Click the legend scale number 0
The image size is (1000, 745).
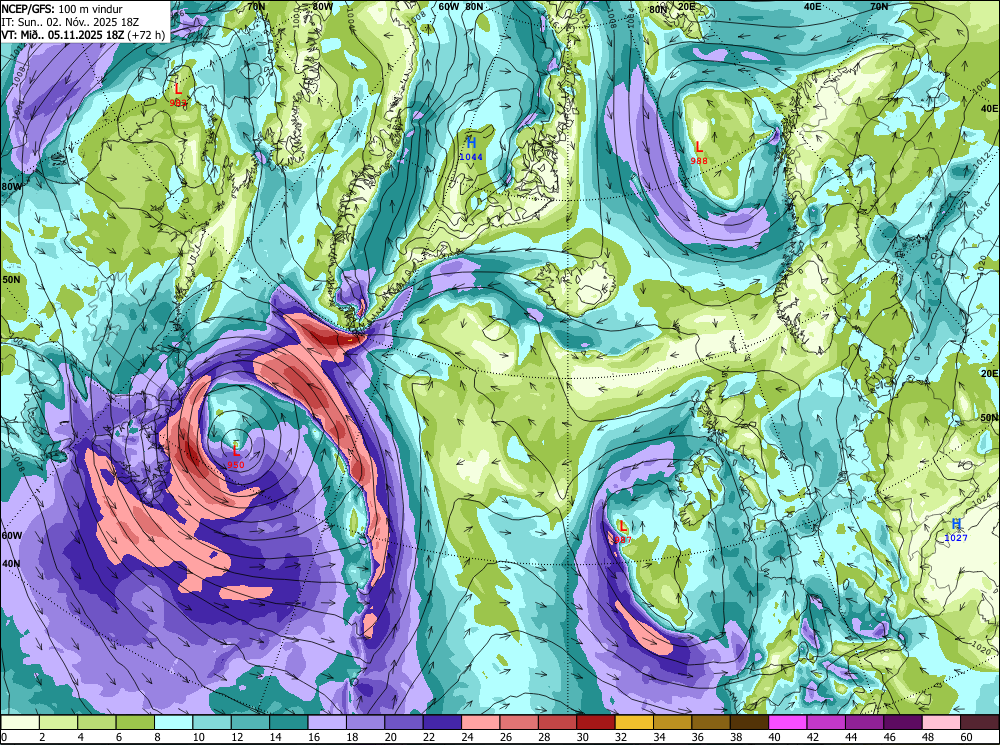click(x=4, y=737)
